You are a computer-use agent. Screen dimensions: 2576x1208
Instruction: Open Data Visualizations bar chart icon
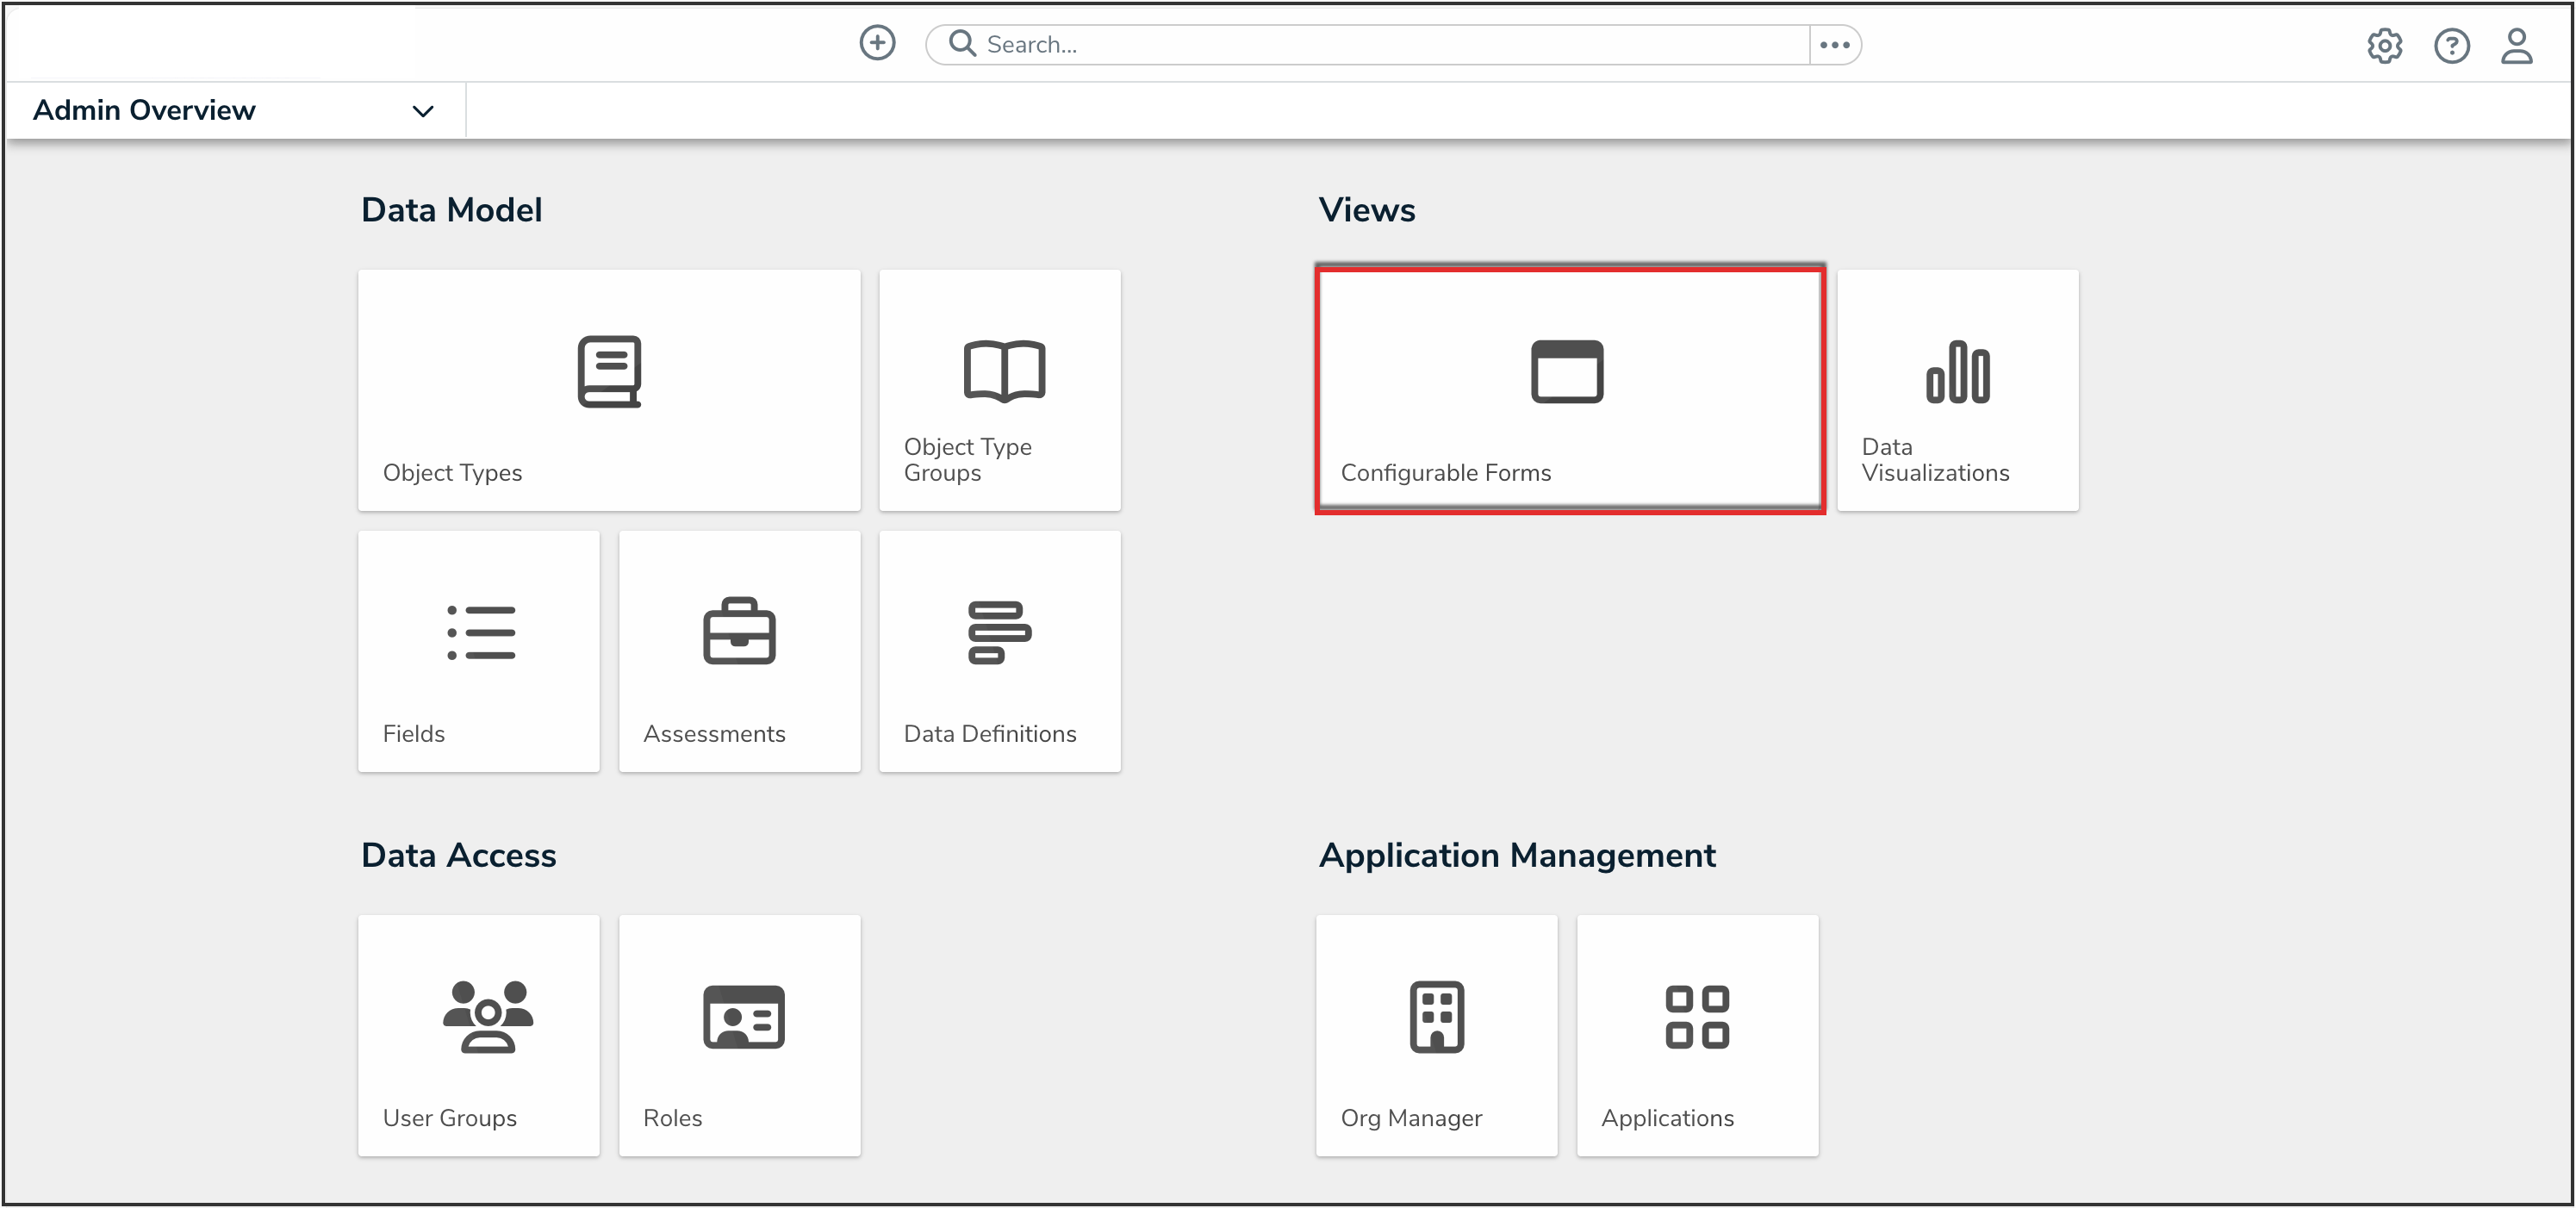pos(1957,372)
